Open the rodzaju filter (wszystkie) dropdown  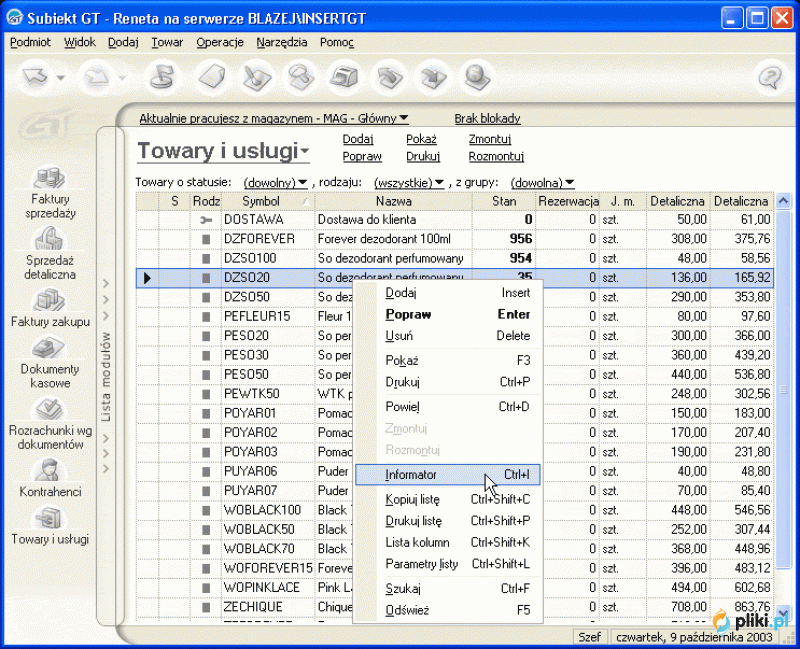[x=409, y=182]
